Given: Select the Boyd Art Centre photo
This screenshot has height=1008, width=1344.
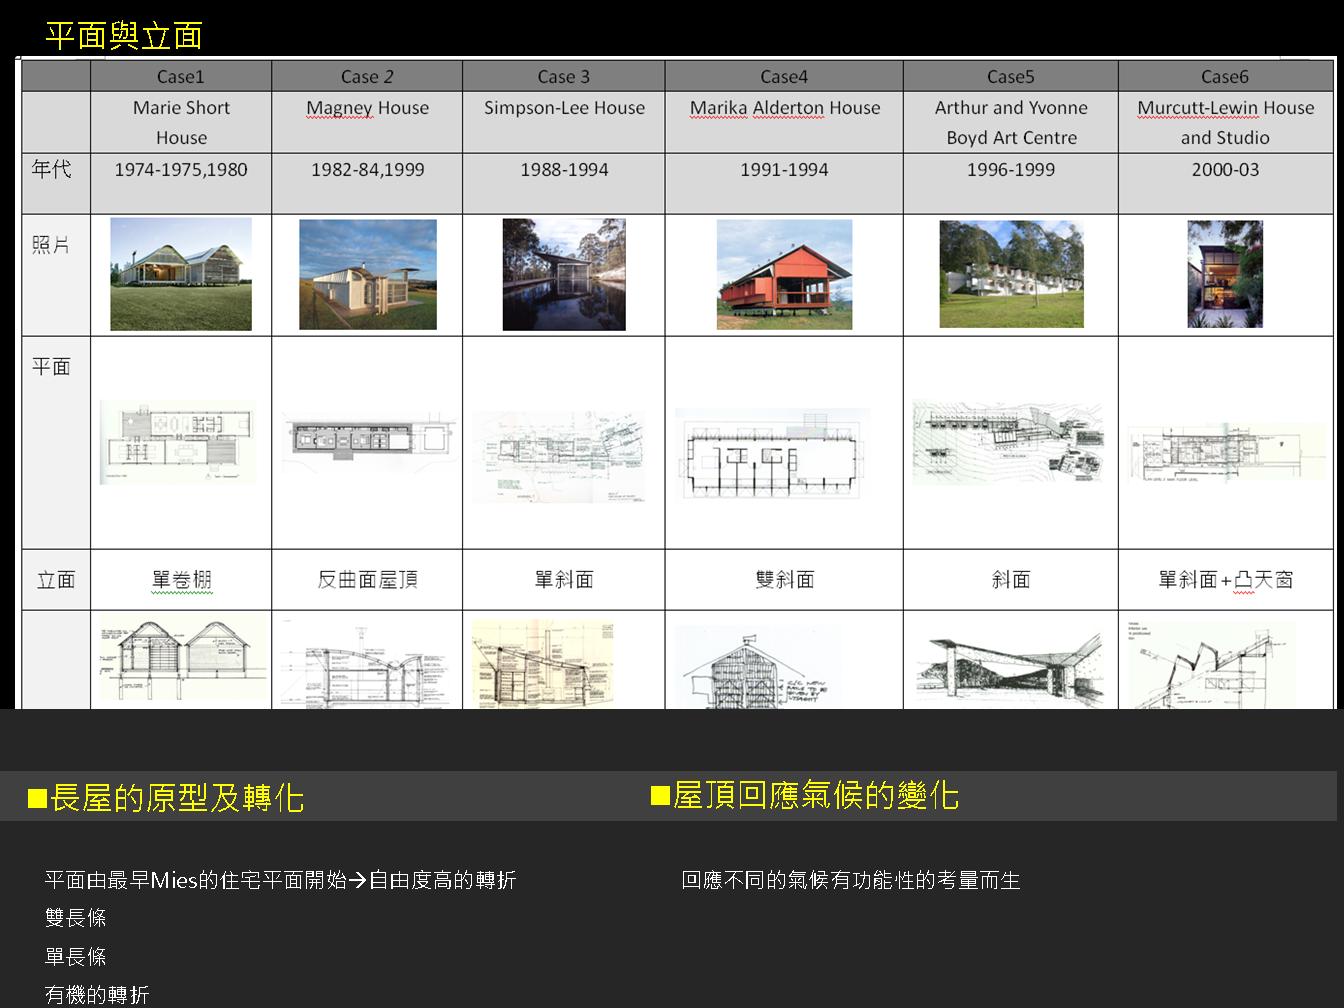Looking at the screenshot, I should [1011, 274].
